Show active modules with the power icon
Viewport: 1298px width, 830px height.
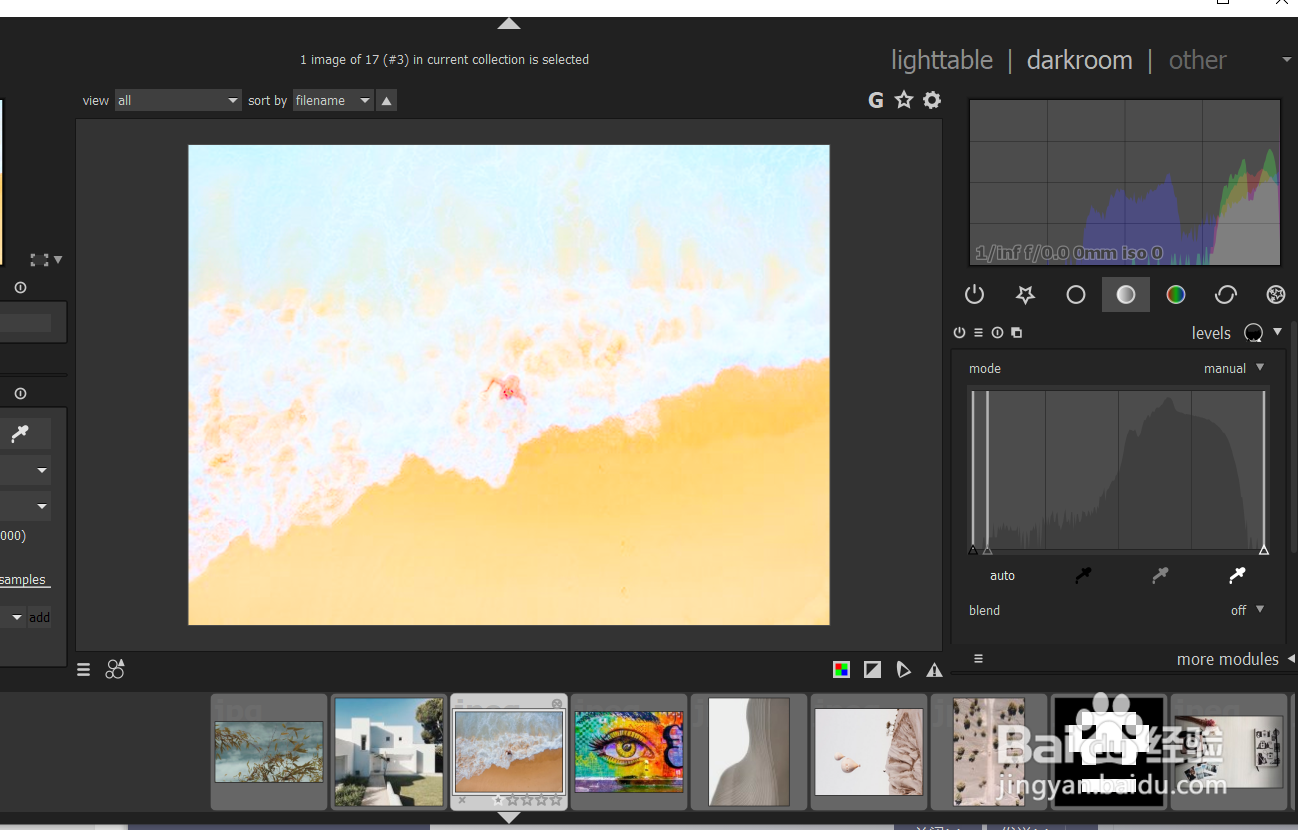tap(974, 295)
